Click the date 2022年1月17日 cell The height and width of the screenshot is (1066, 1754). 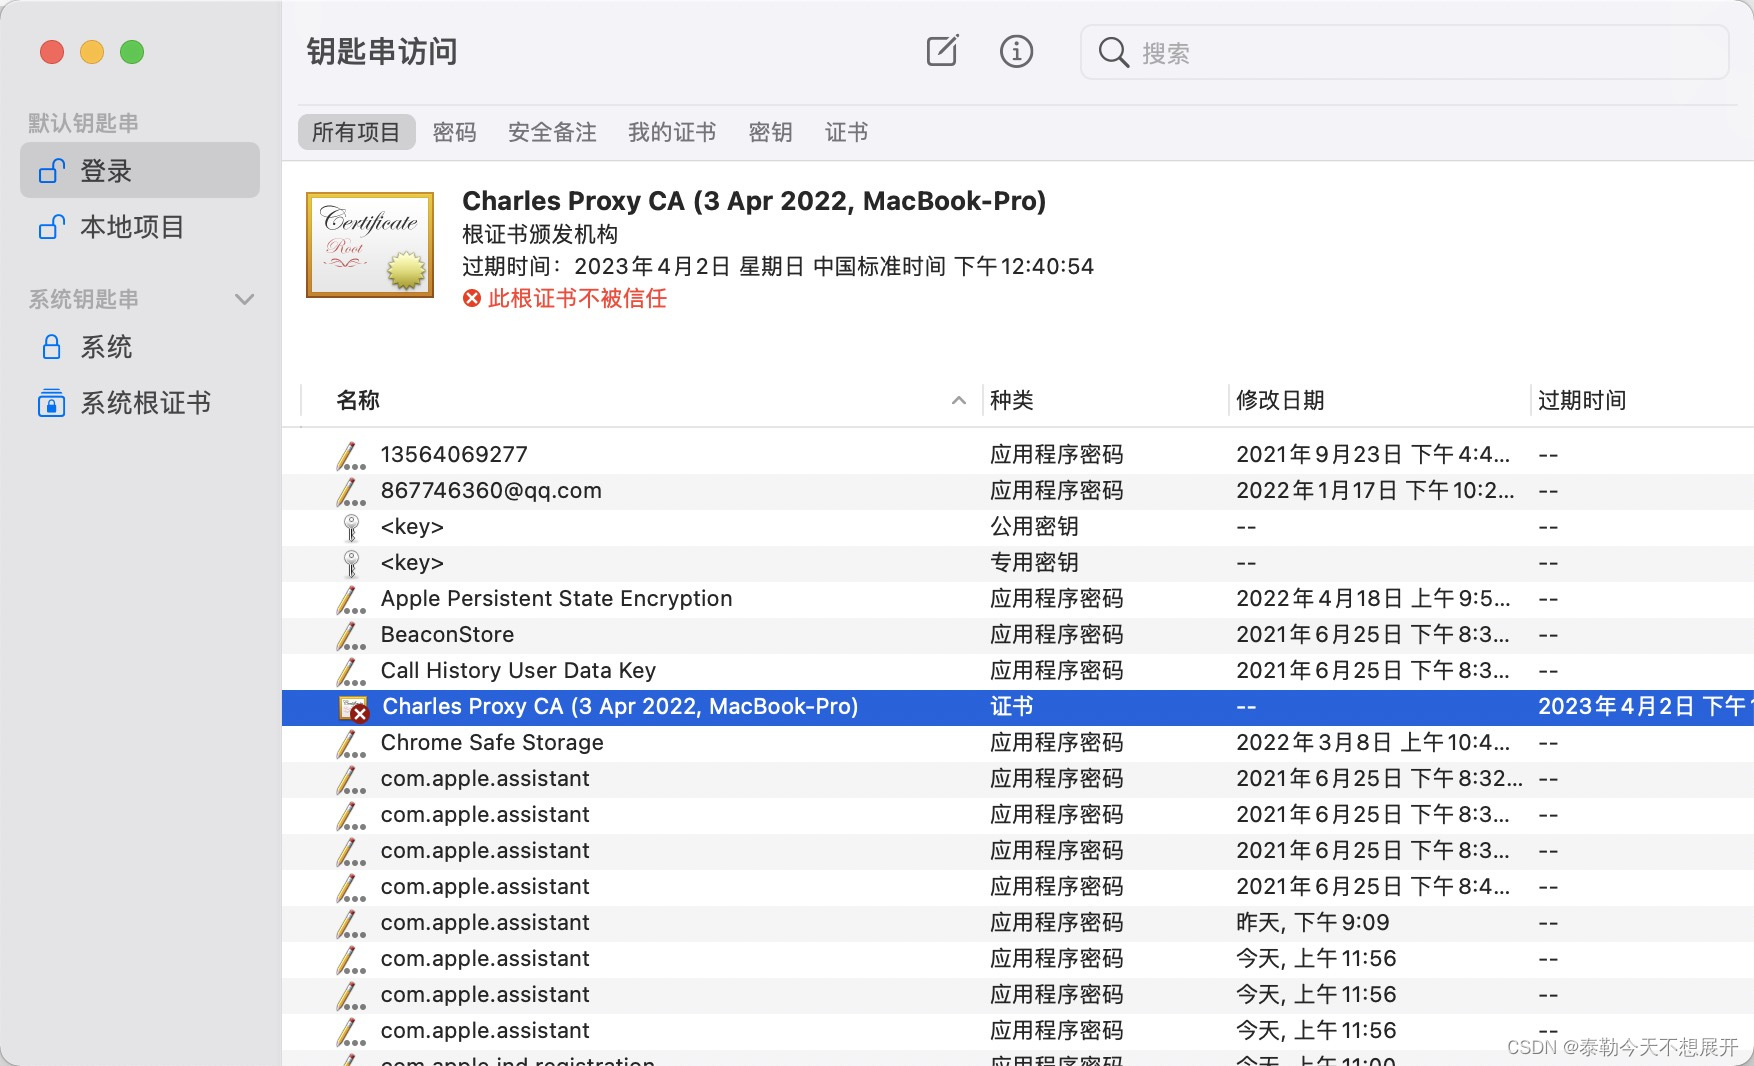(x=1375, y=490)
